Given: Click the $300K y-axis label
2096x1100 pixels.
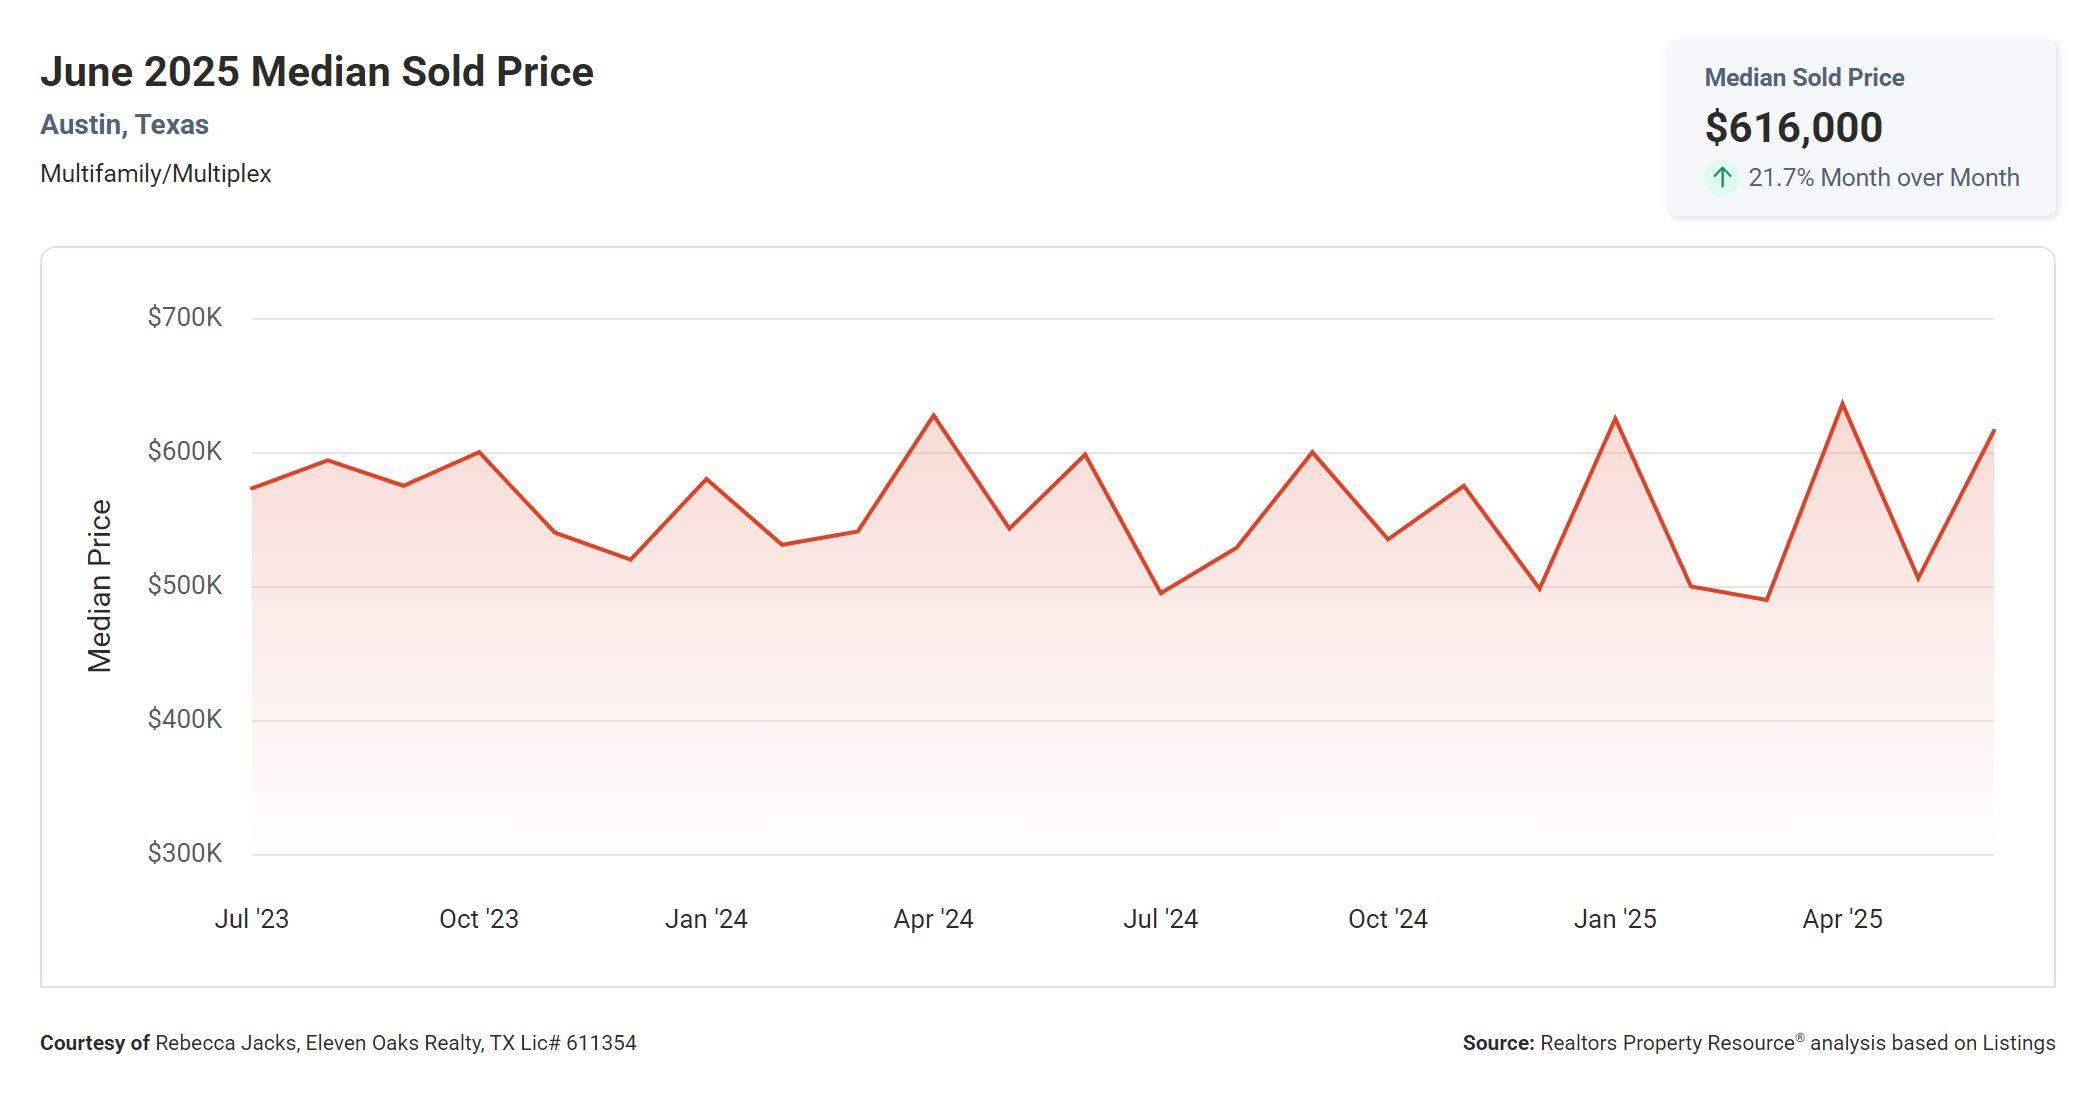Looking at the screenshot, I should click(x=184, y=853).
